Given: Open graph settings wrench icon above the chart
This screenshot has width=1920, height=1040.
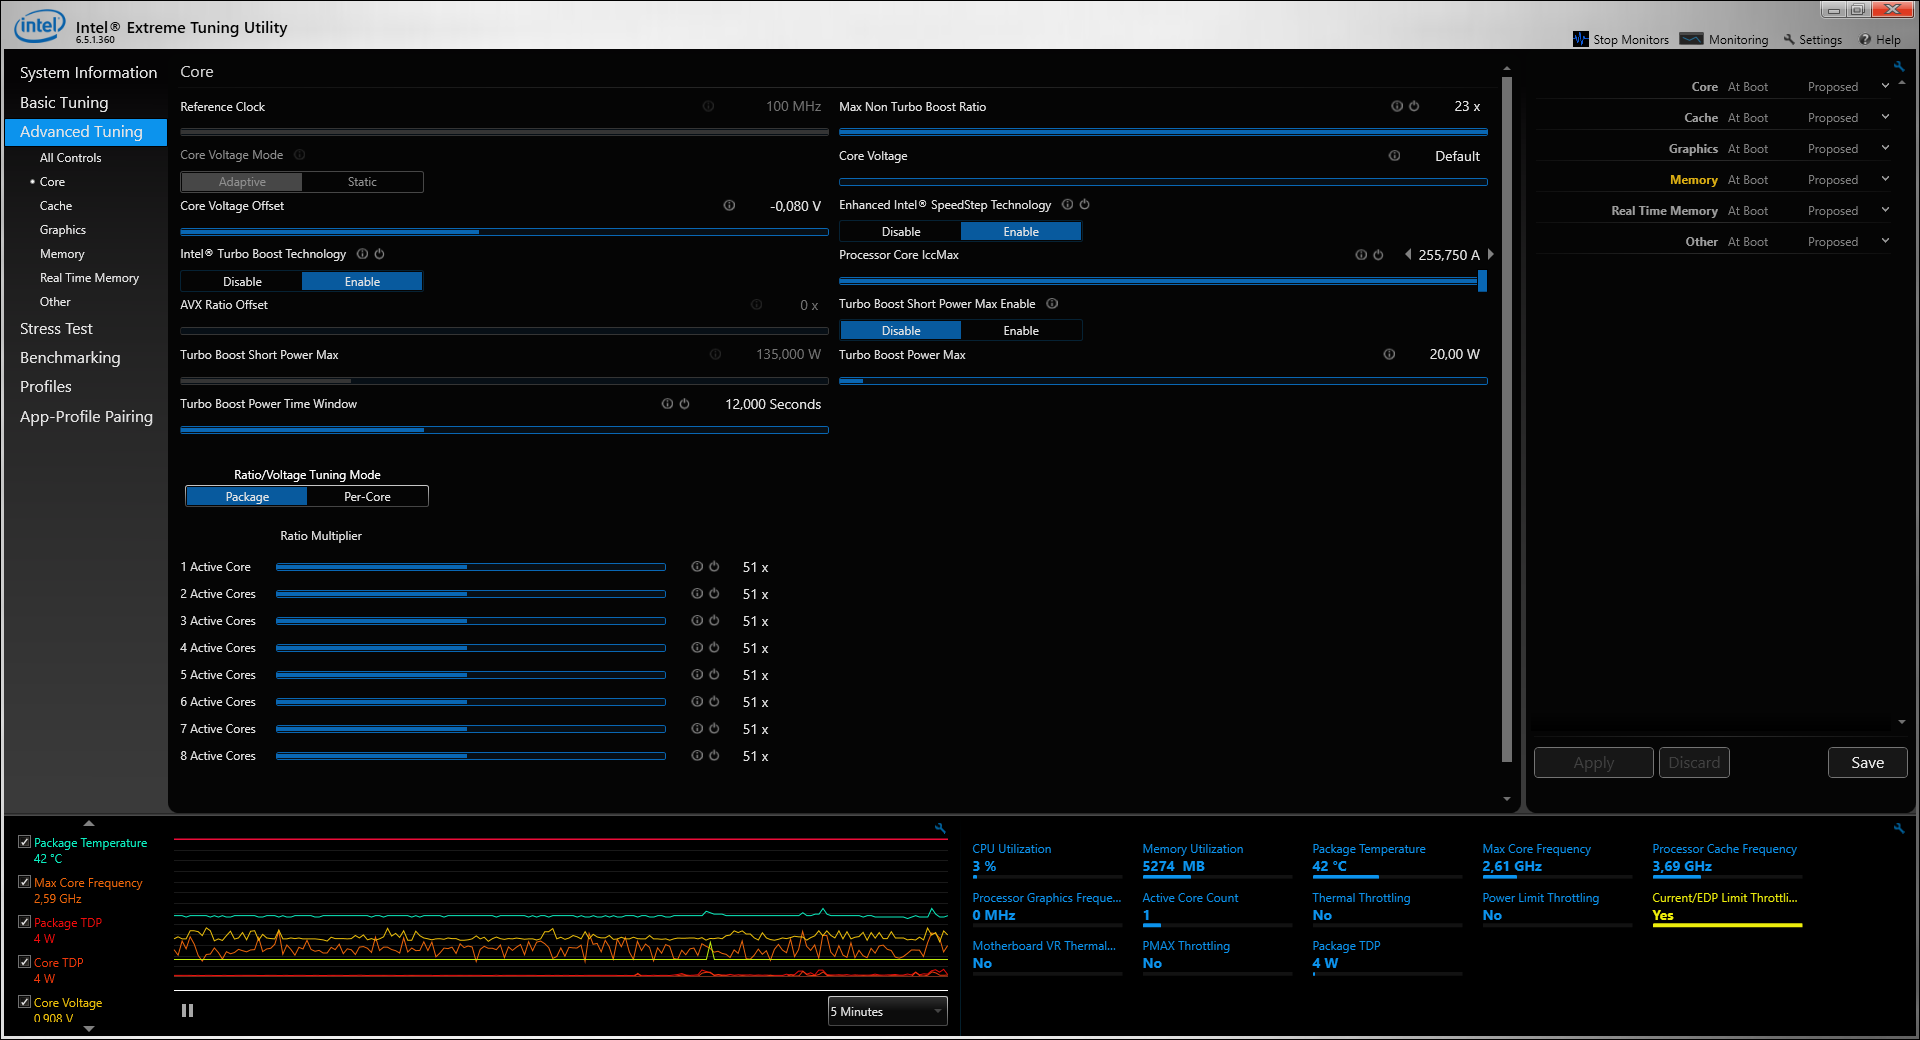Looking at the screenshot, I should (x=940, y=828).
